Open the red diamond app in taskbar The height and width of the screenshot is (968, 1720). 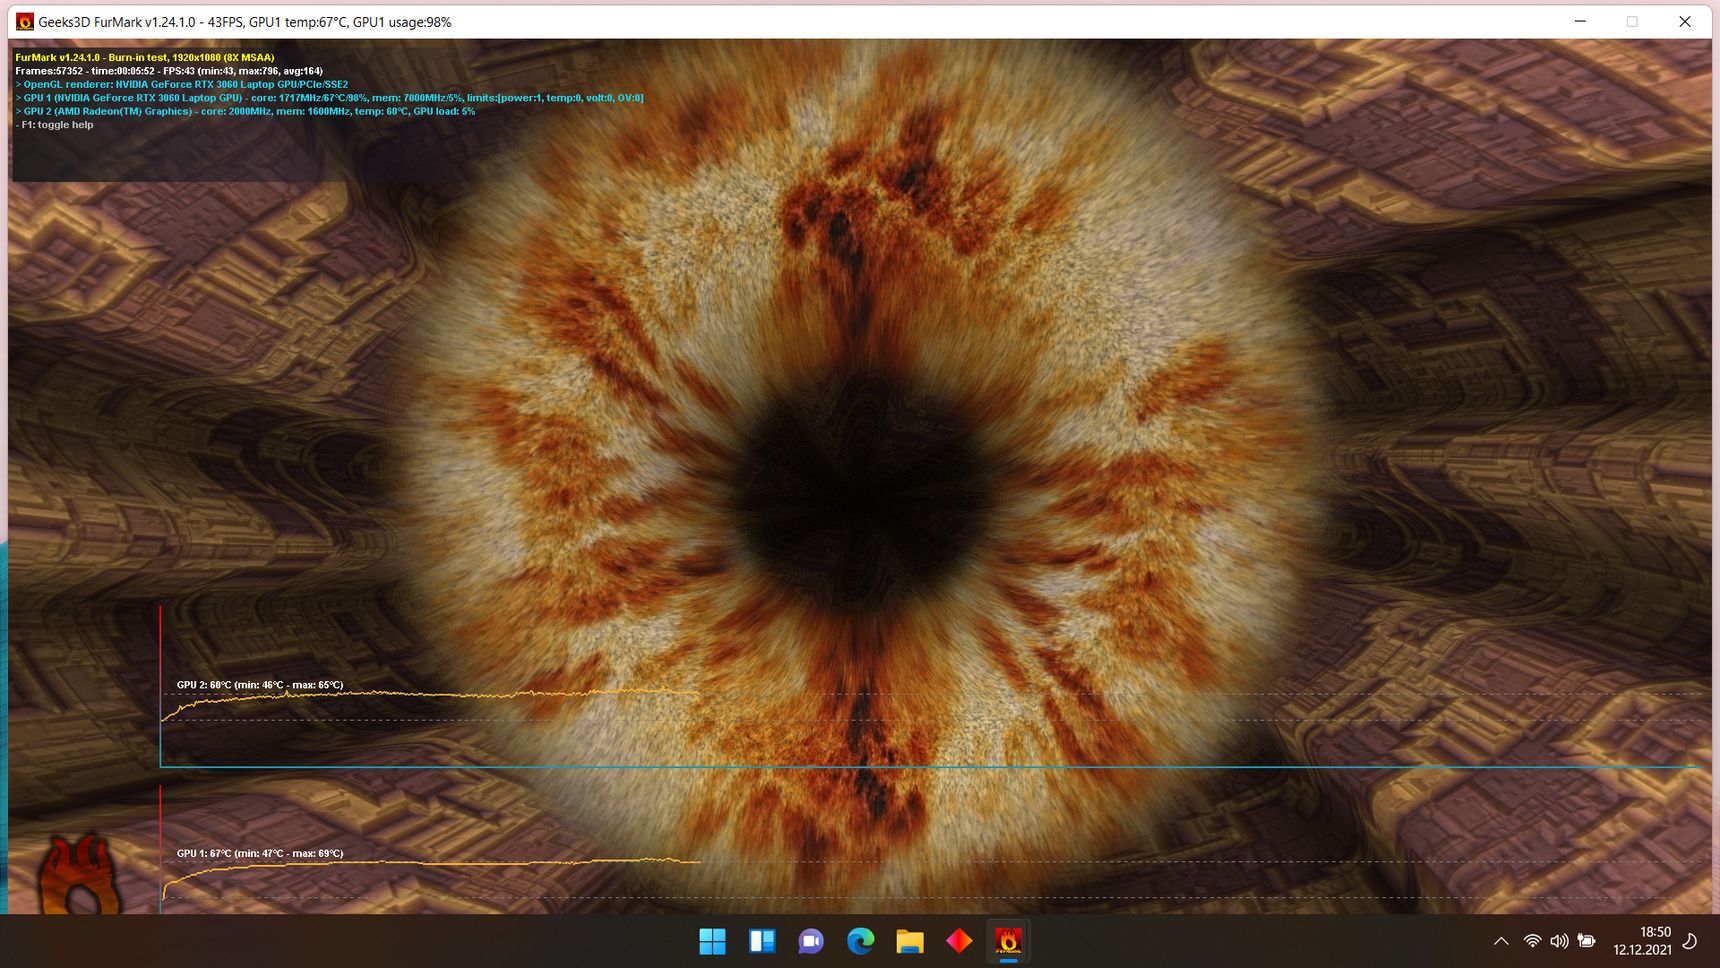tap(959, 941)
